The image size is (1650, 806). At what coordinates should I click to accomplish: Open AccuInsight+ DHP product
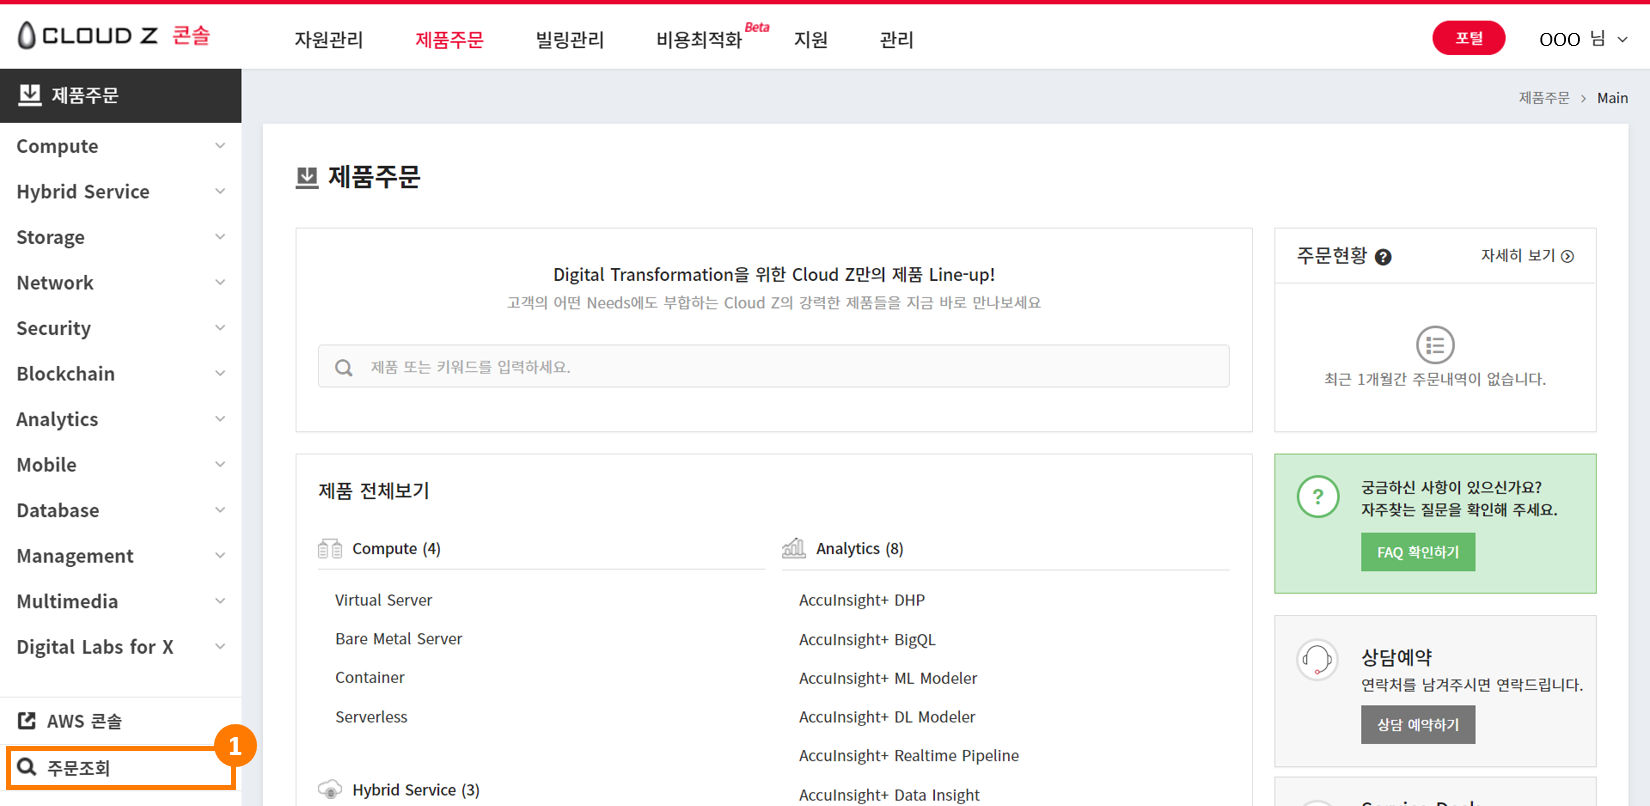point(862,600)
